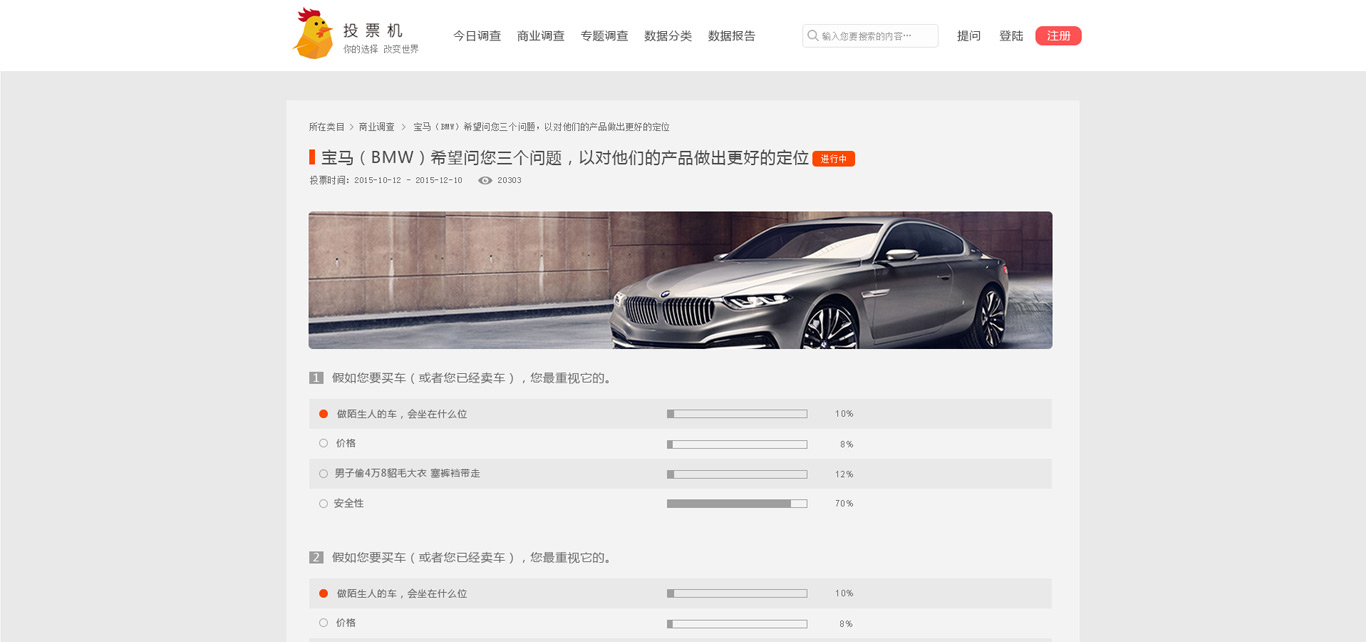Image resolution: width=1366 pixels, height=642 pixels.
Task: Click the 70% value in question 1
Action: click(x=844, y=504)
